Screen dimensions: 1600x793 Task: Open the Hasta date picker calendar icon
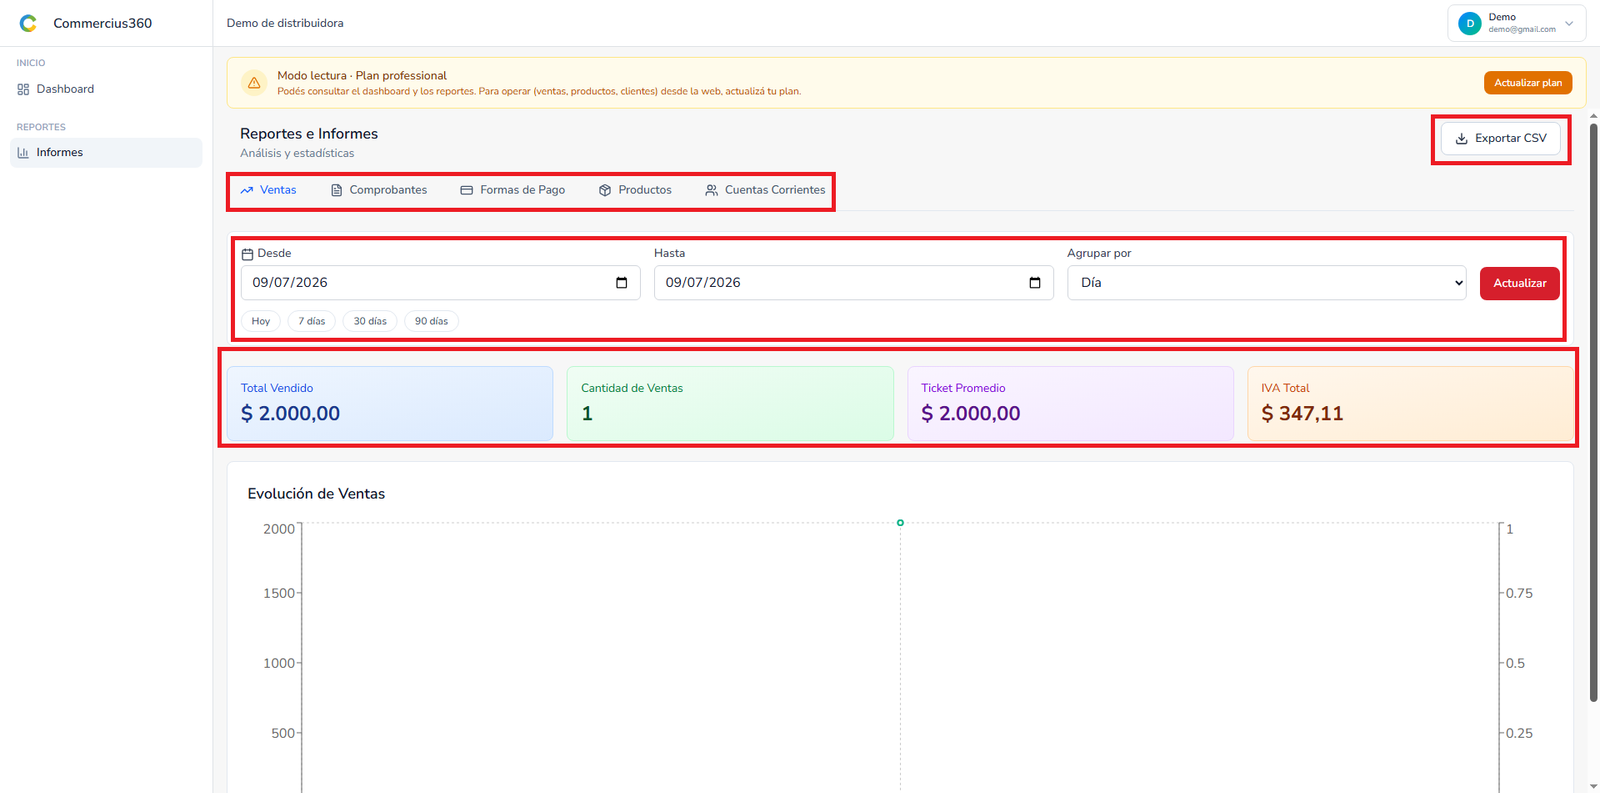click(x=1035, y=283)
